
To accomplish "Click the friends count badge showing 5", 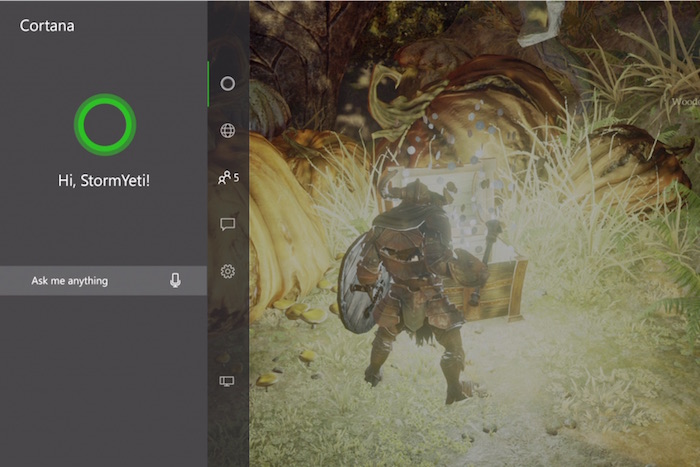I will click(236, 178).
